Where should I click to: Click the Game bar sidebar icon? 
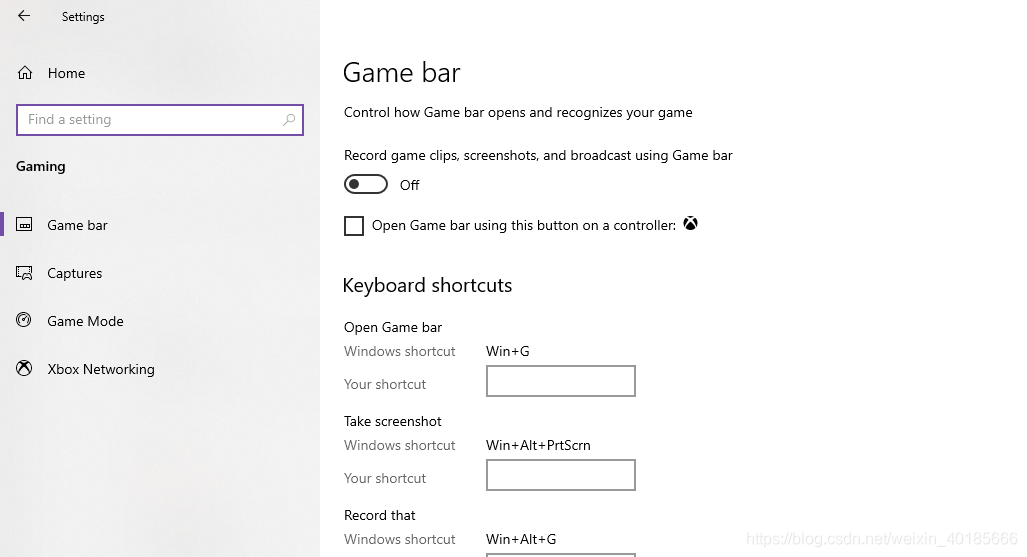pos(24,225)
